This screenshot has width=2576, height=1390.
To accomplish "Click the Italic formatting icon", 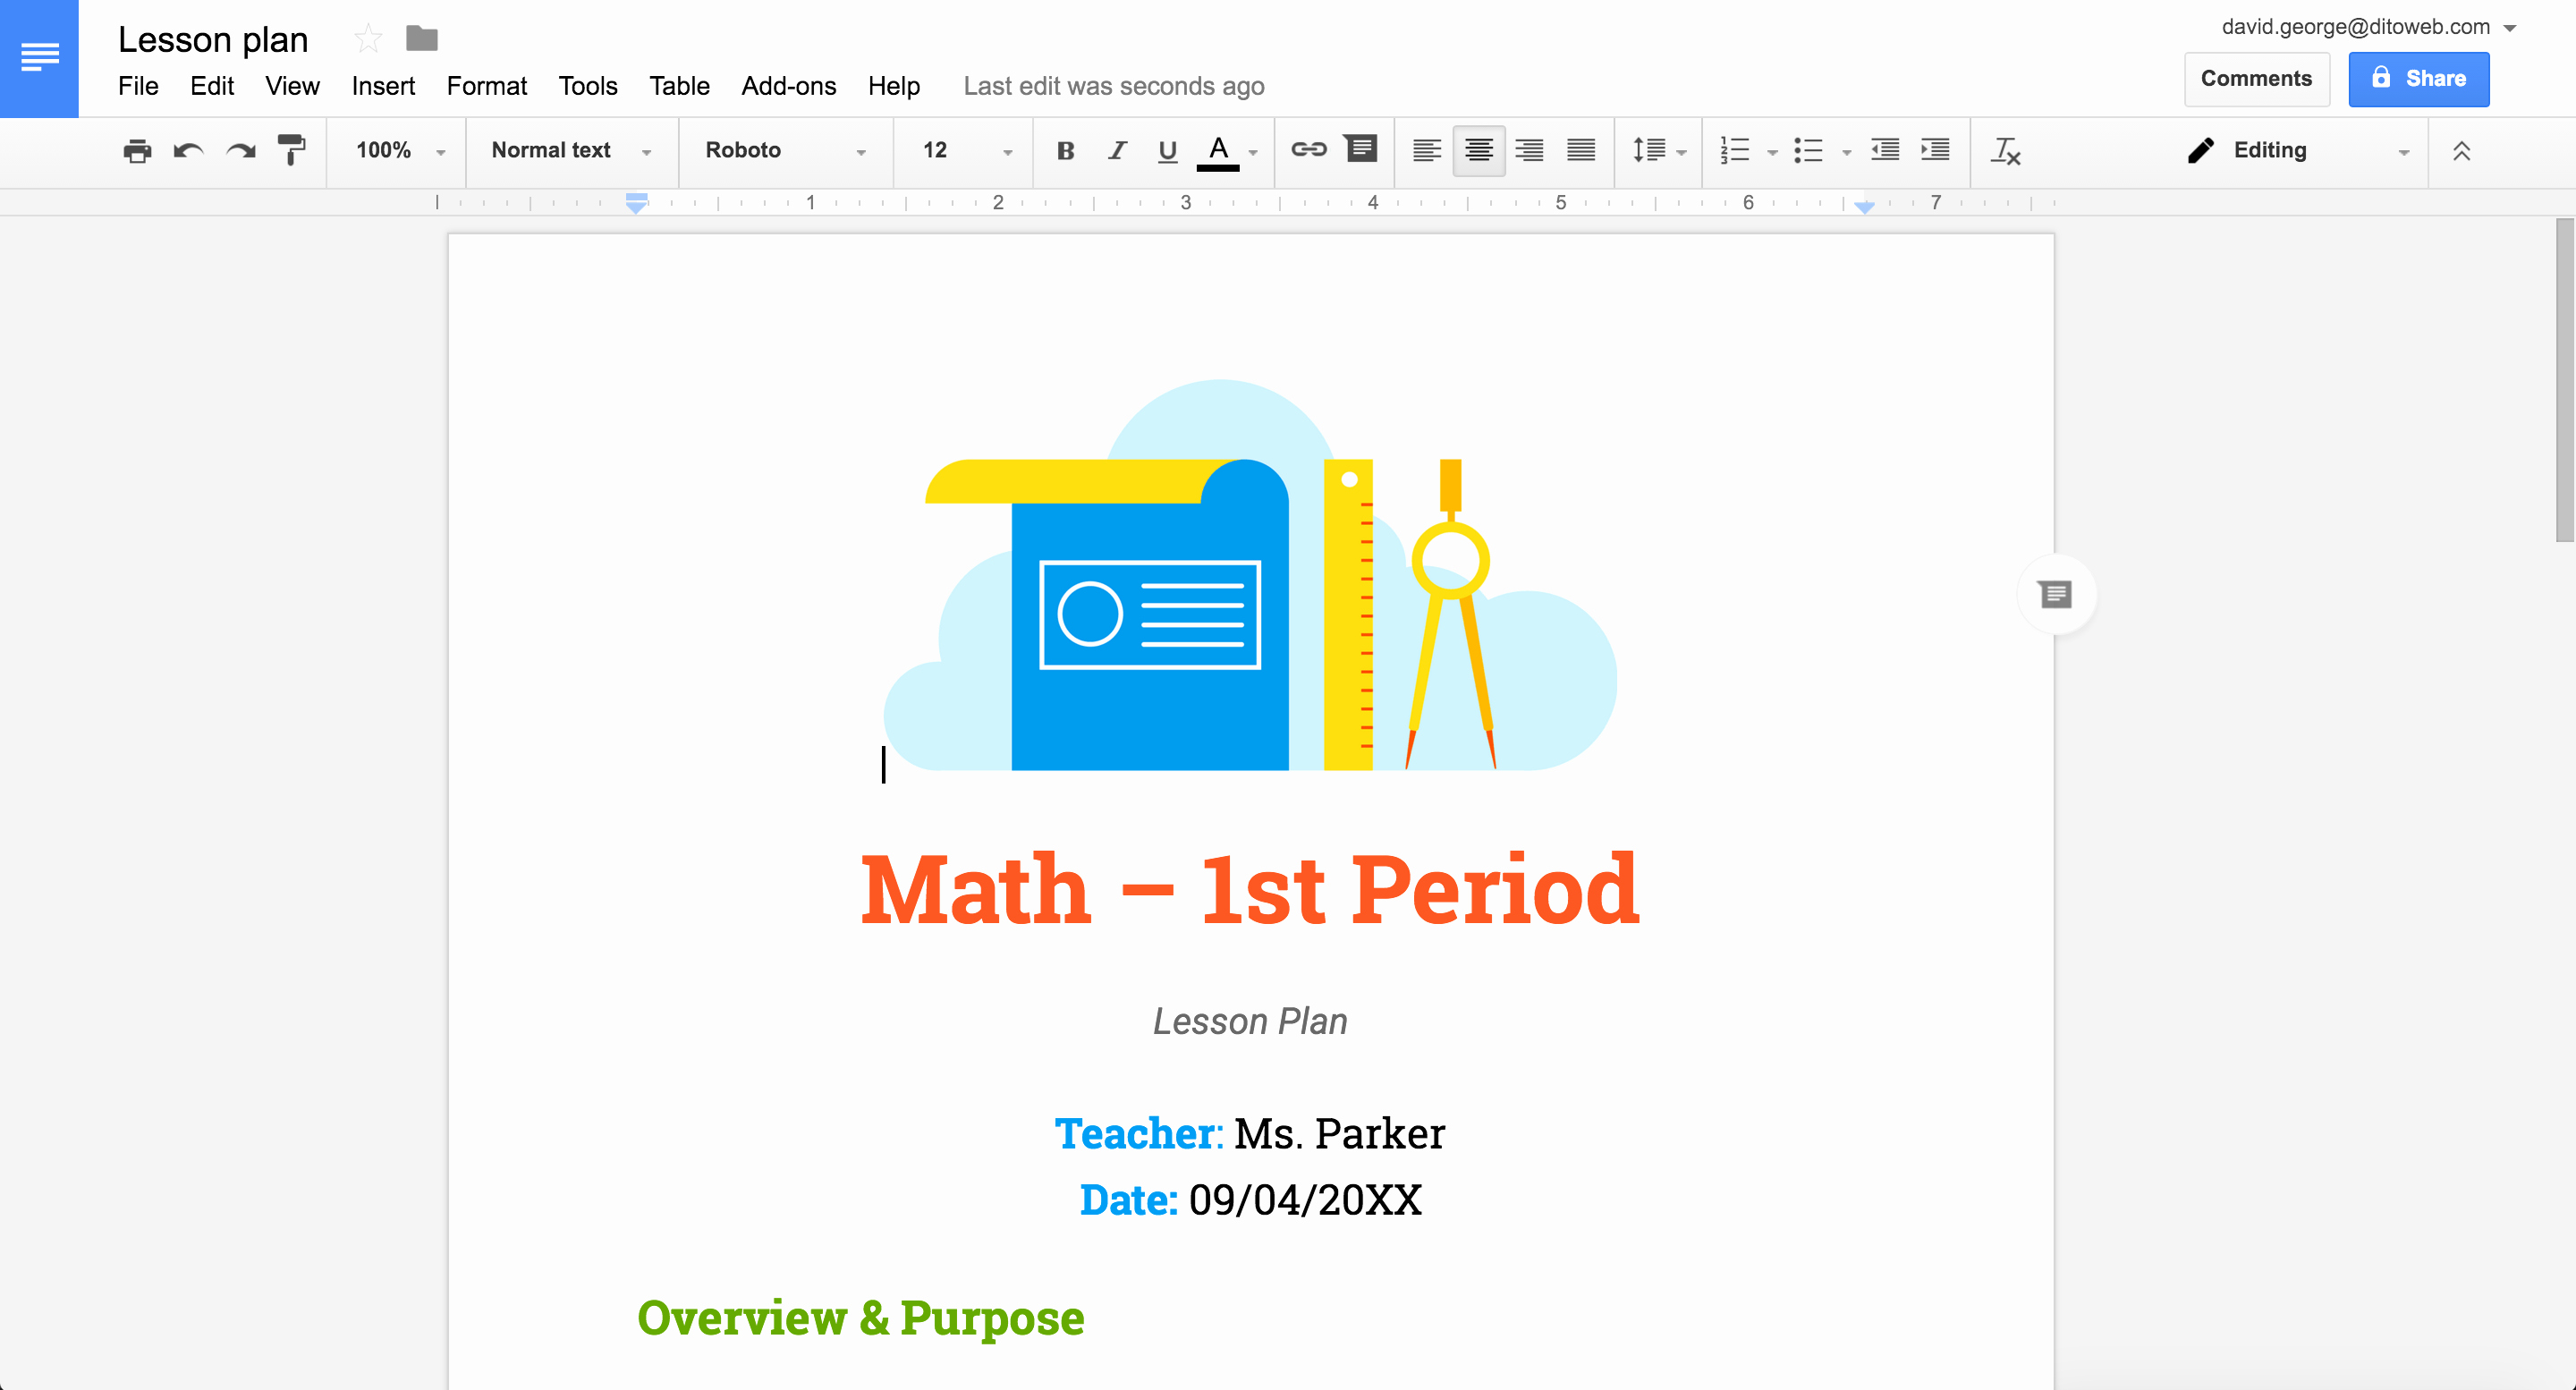I will pyautogui.click(x=1114, y=150).
